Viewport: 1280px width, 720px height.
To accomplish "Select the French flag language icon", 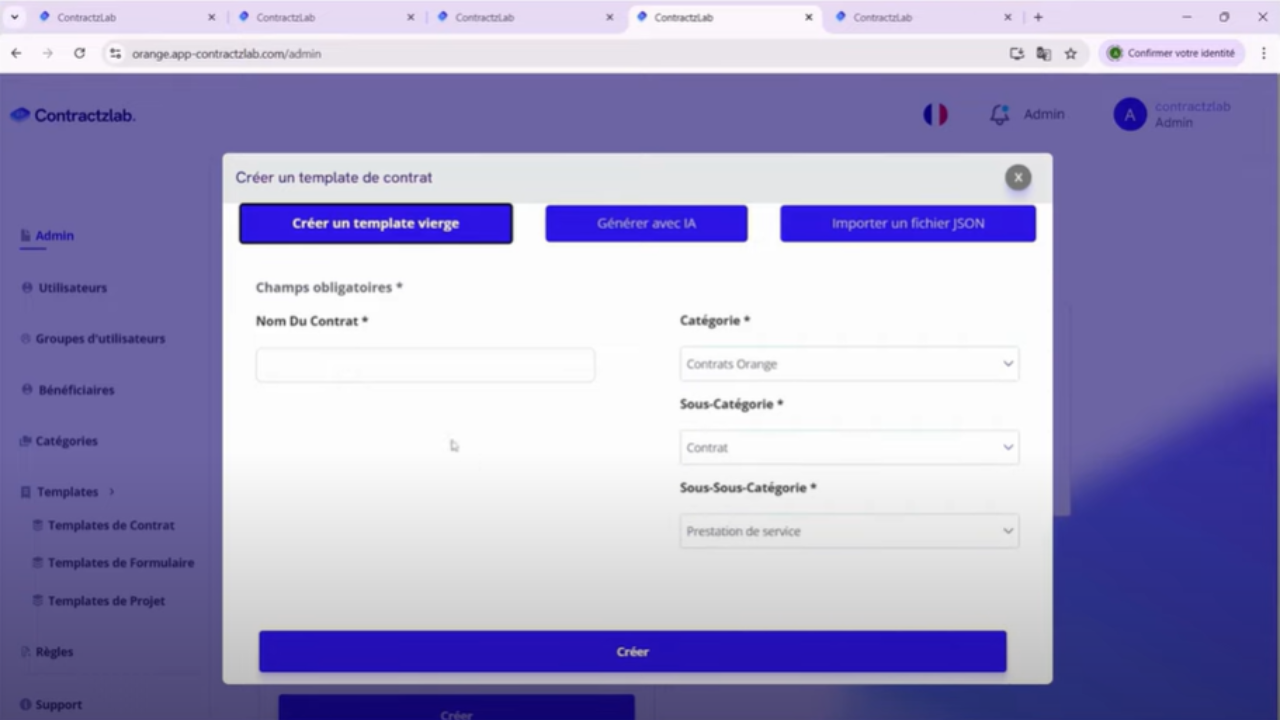I will tap(935, 115).
